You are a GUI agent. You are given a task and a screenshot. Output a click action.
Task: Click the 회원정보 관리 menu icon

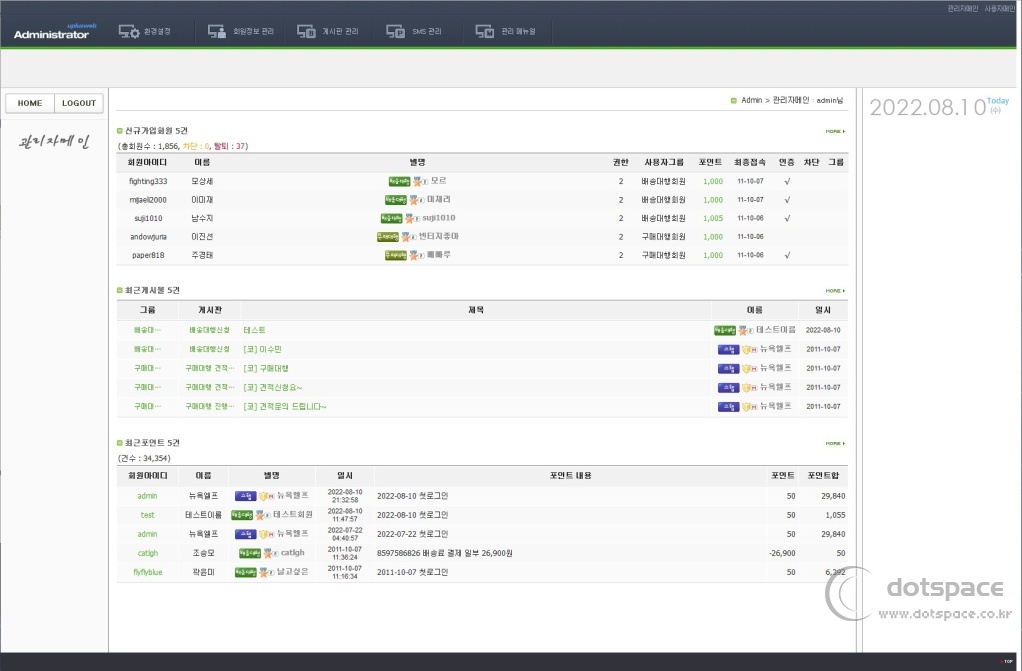point(218,32)
